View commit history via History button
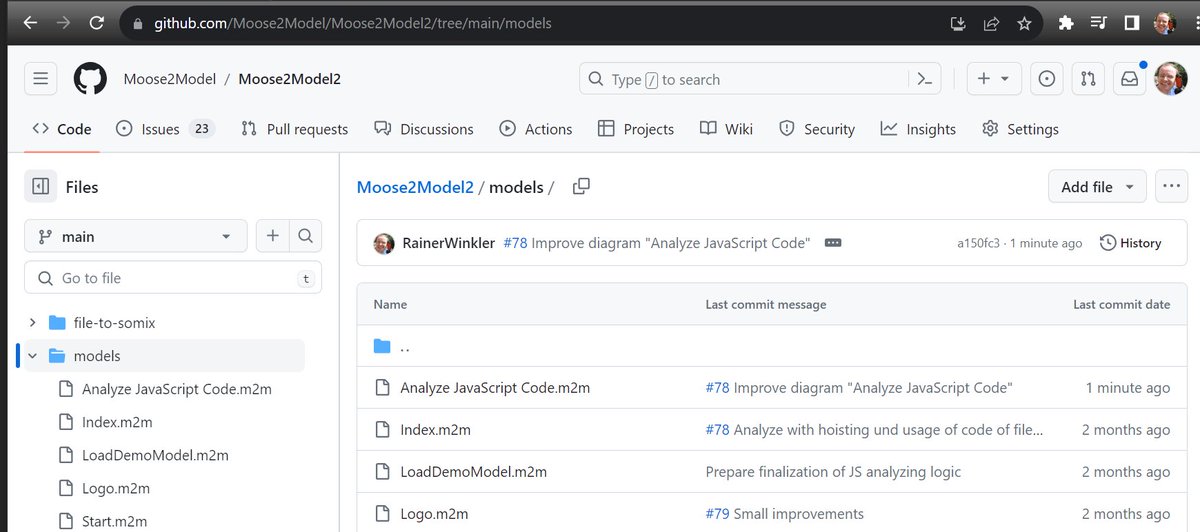The image size is (1200, 532). pyautogui.click(x=1131, y=243)
